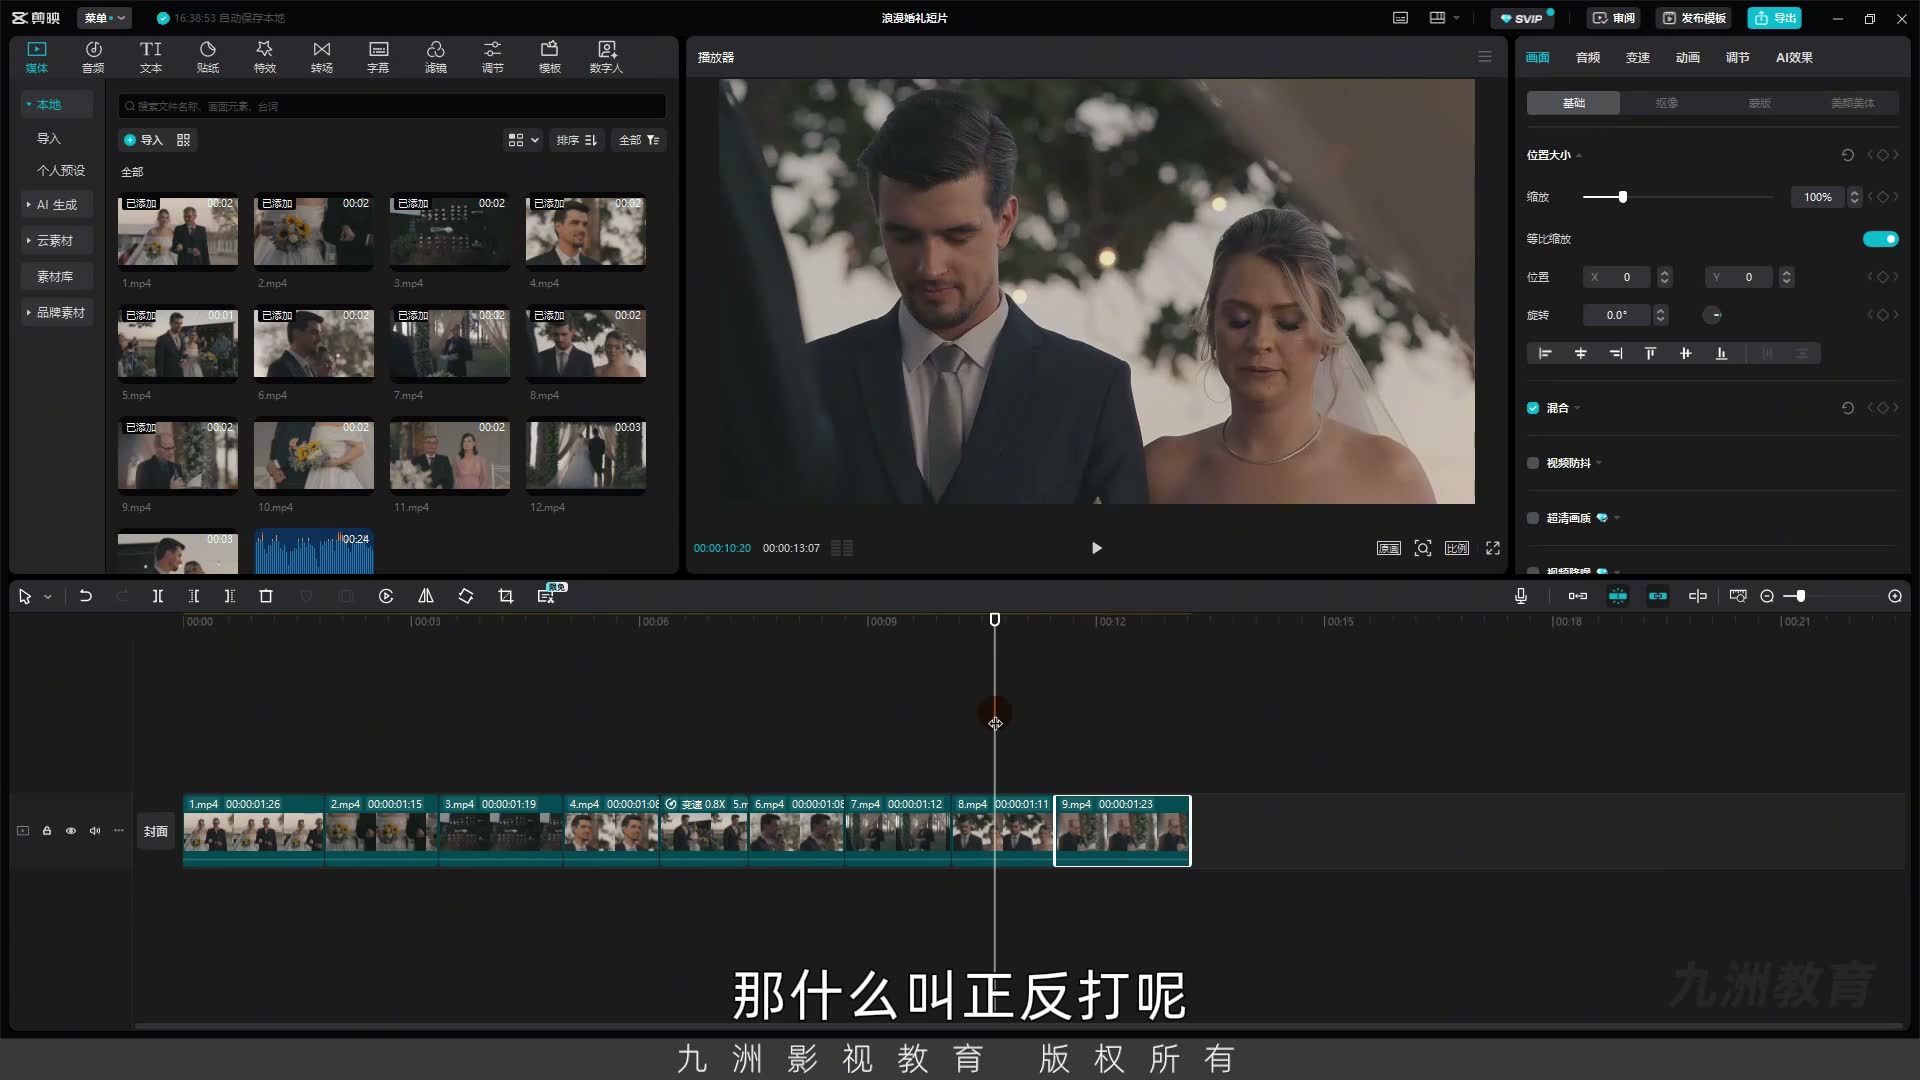Open the 文本 text tool tab
This screenshot has height=1080, width=1920.
tap(150, 57)
